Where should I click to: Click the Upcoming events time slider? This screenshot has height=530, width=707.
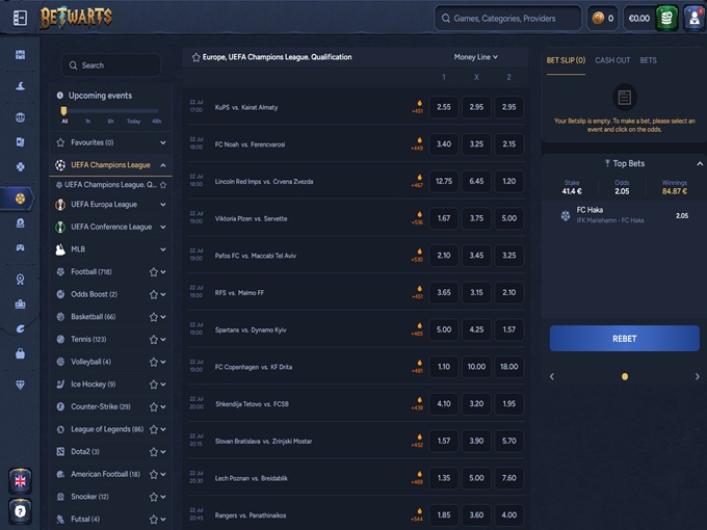109,111
